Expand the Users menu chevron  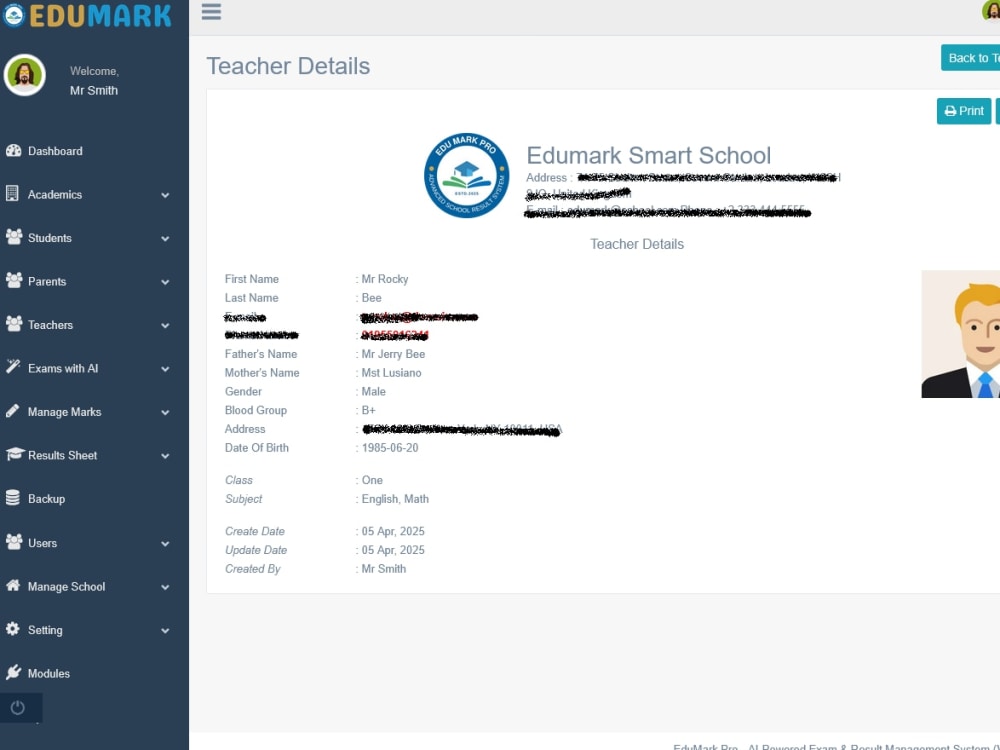coord(165,544)
